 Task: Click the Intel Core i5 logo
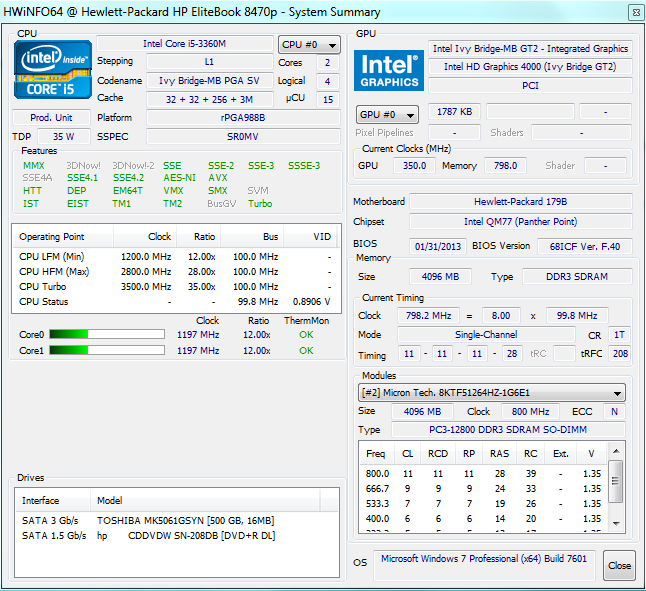pos(53,70)
